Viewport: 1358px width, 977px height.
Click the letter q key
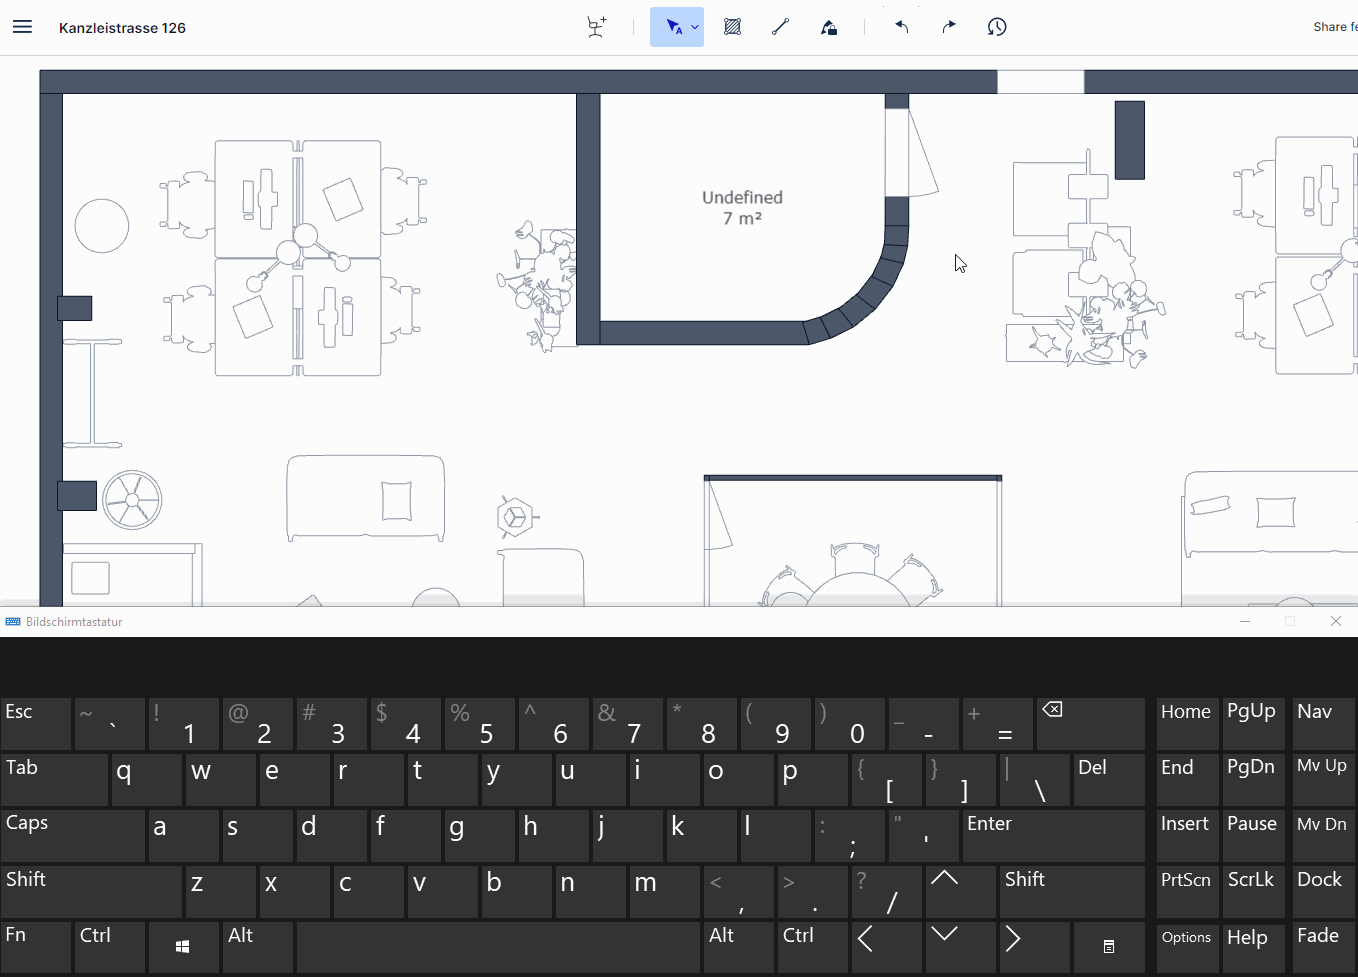147,780
